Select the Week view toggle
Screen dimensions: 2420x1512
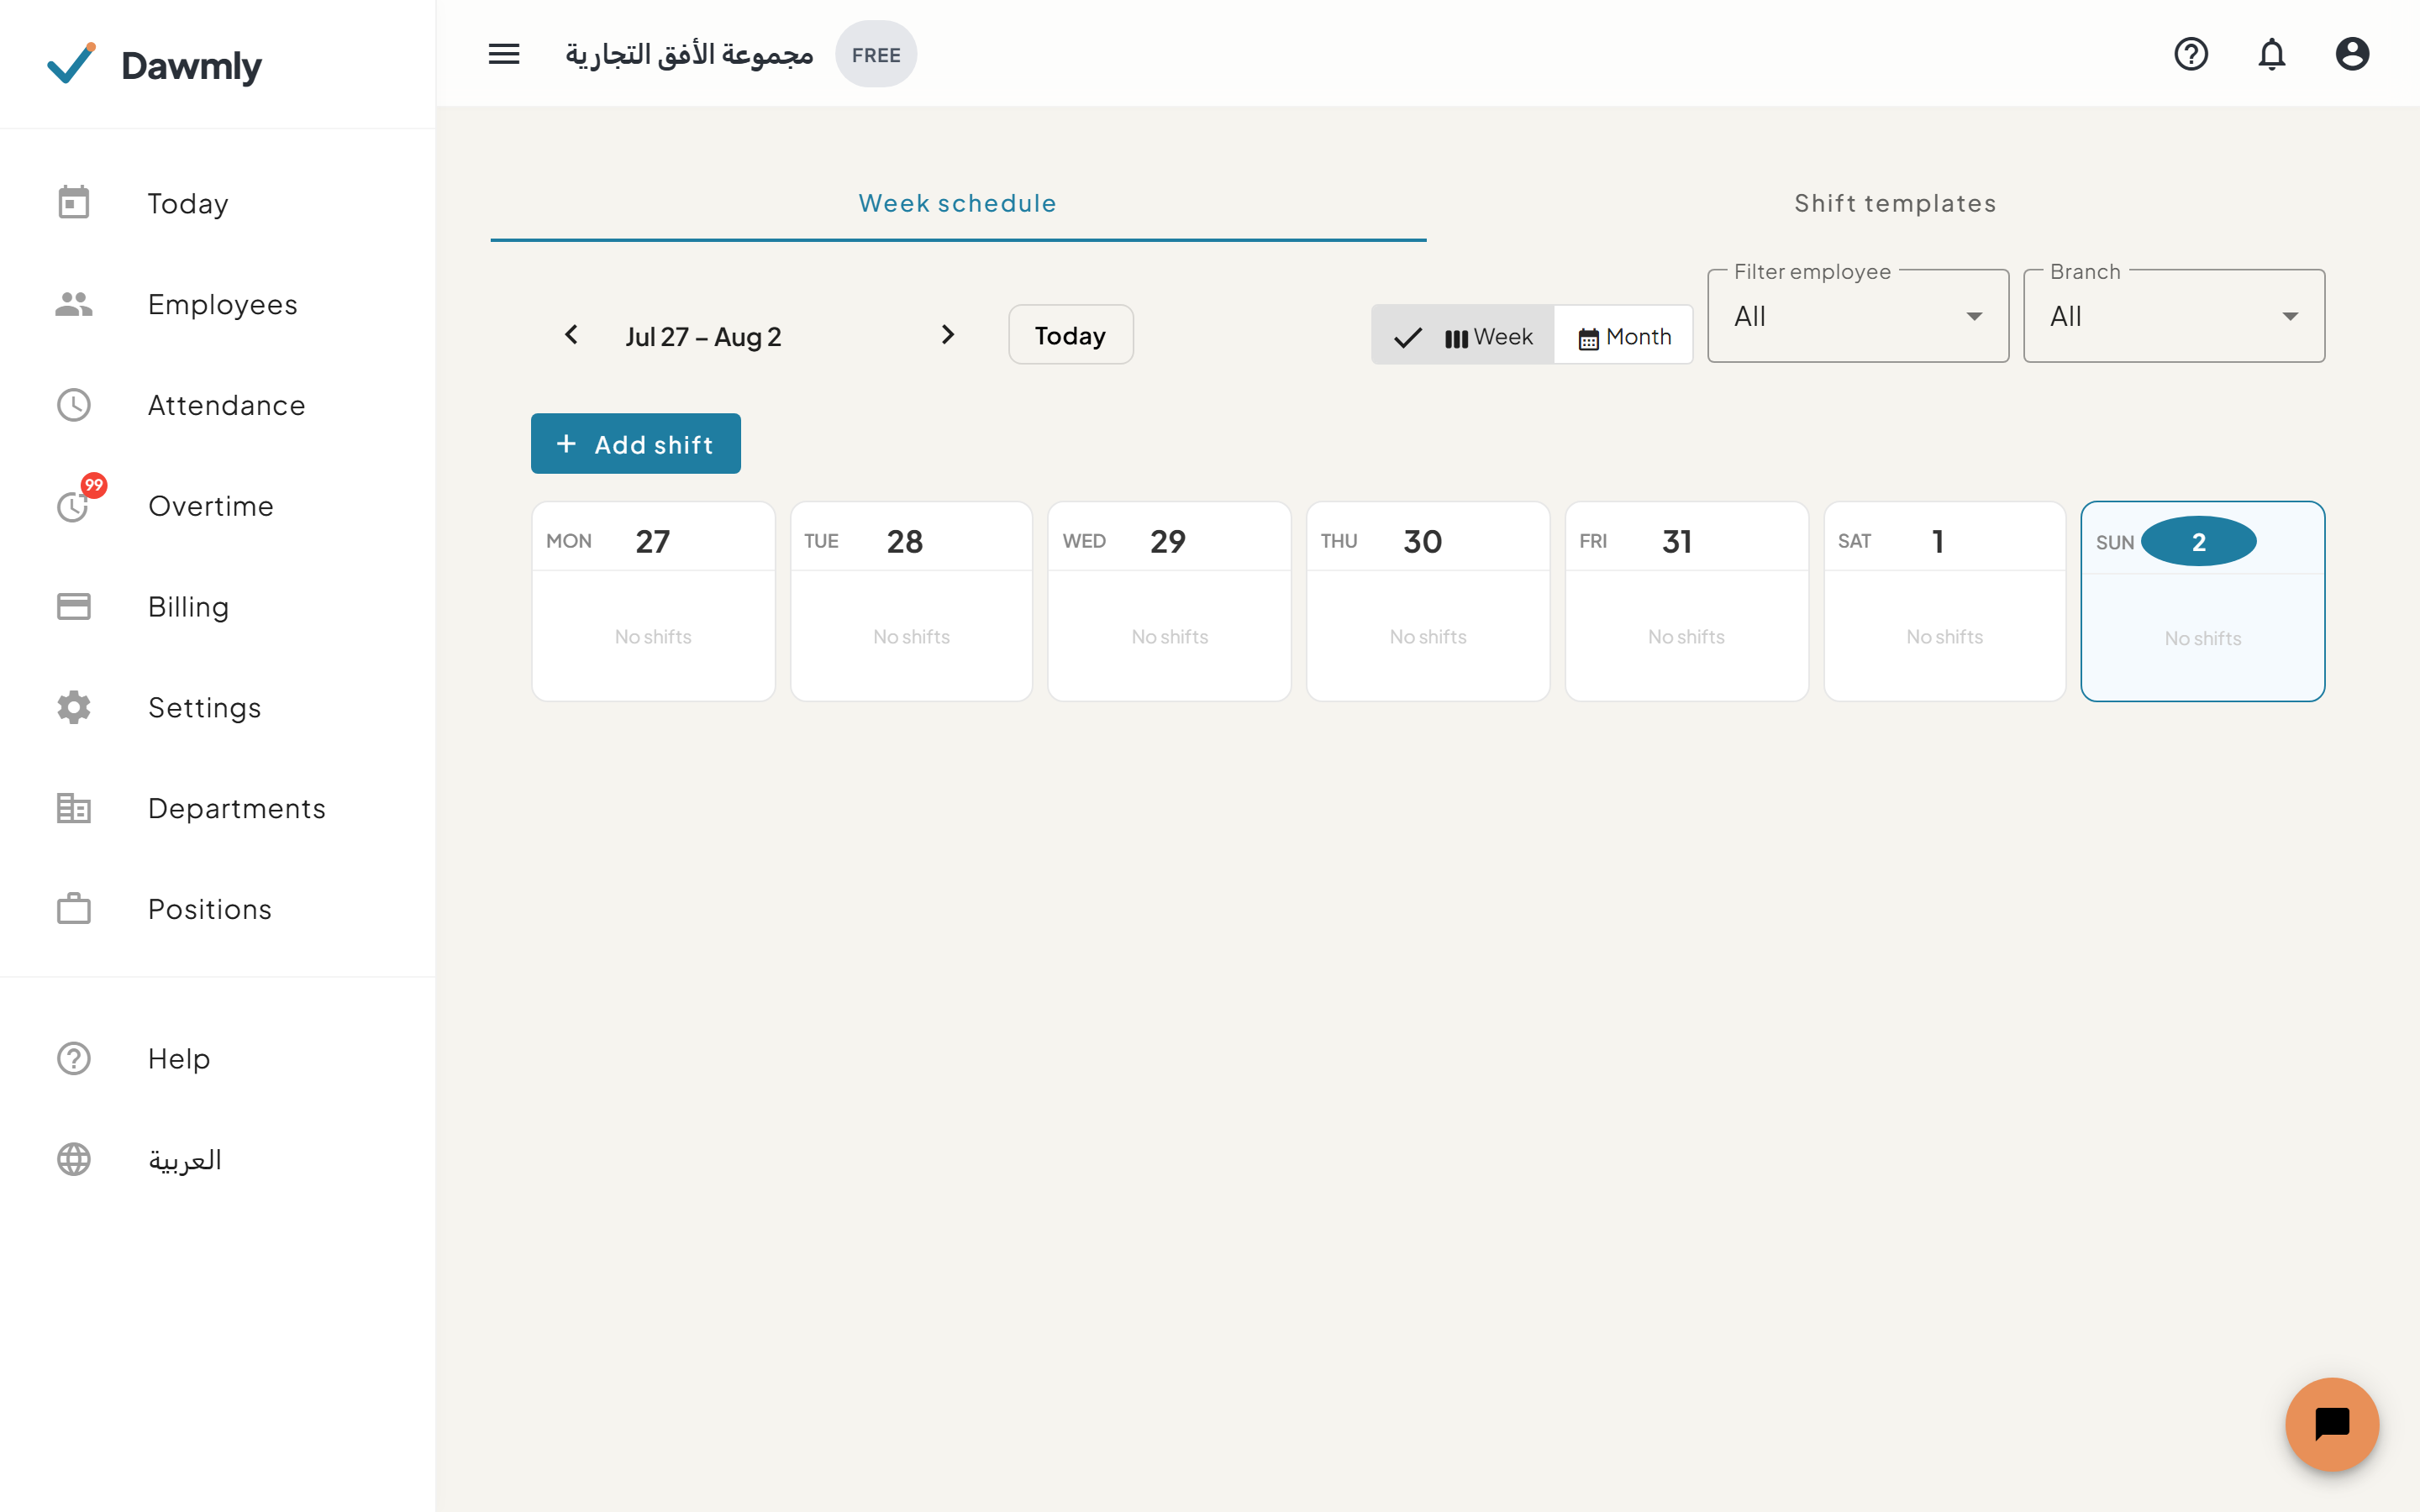(1463, 336)
